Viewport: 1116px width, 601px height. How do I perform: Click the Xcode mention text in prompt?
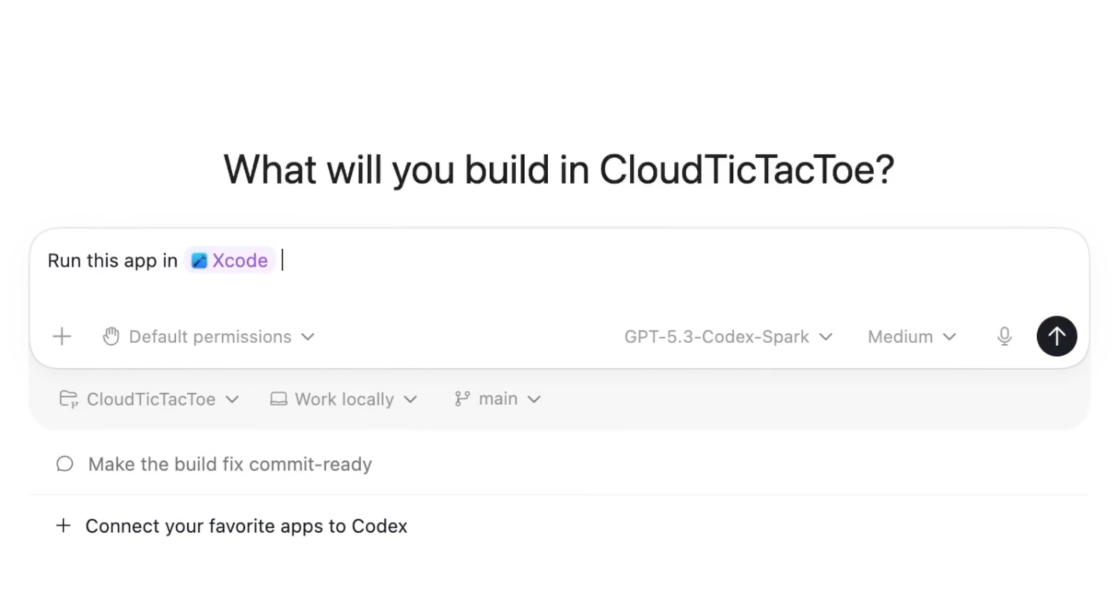tap(240, 261)
